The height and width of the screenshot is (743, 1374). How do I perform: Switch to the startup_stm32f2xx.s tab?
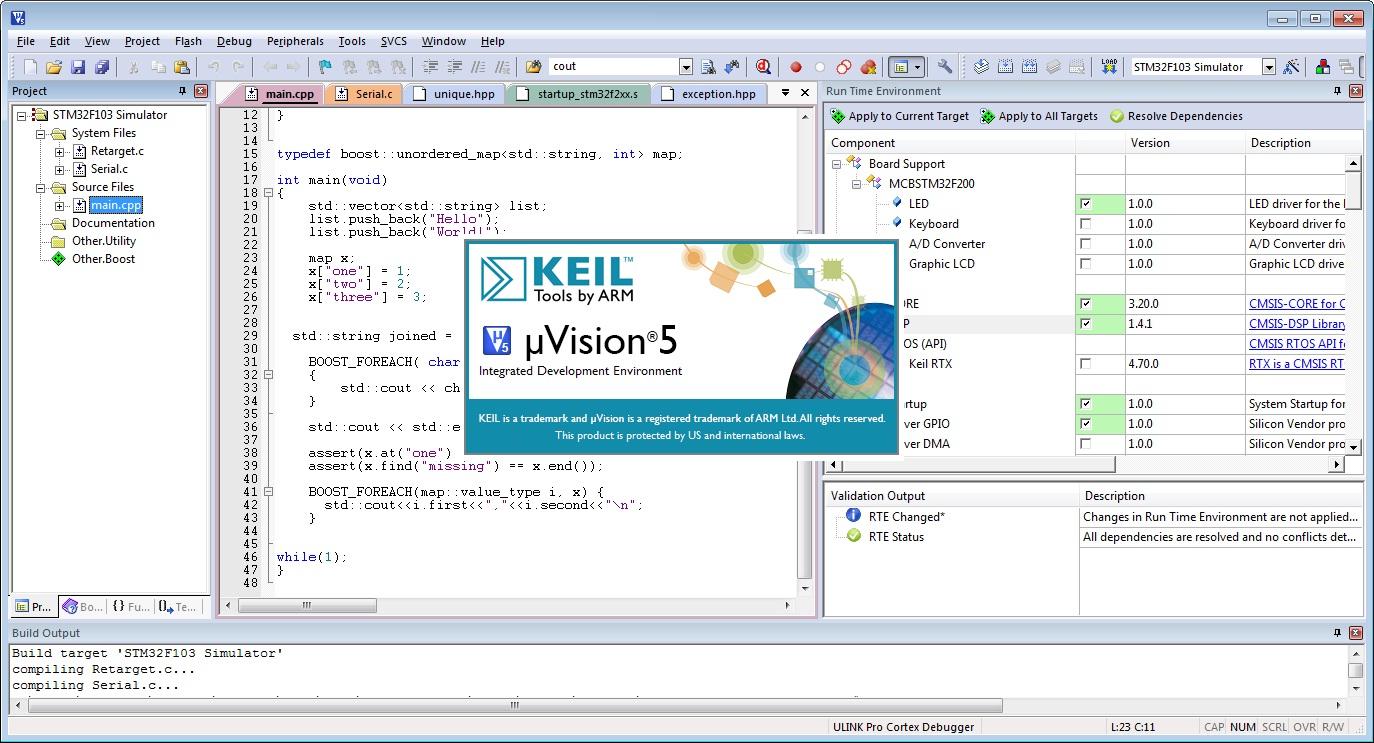point(580,94)
